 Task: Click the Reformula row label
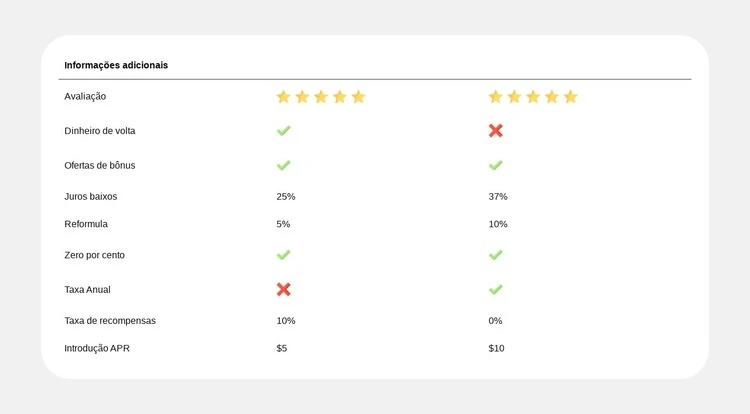[x=86, y=224]
